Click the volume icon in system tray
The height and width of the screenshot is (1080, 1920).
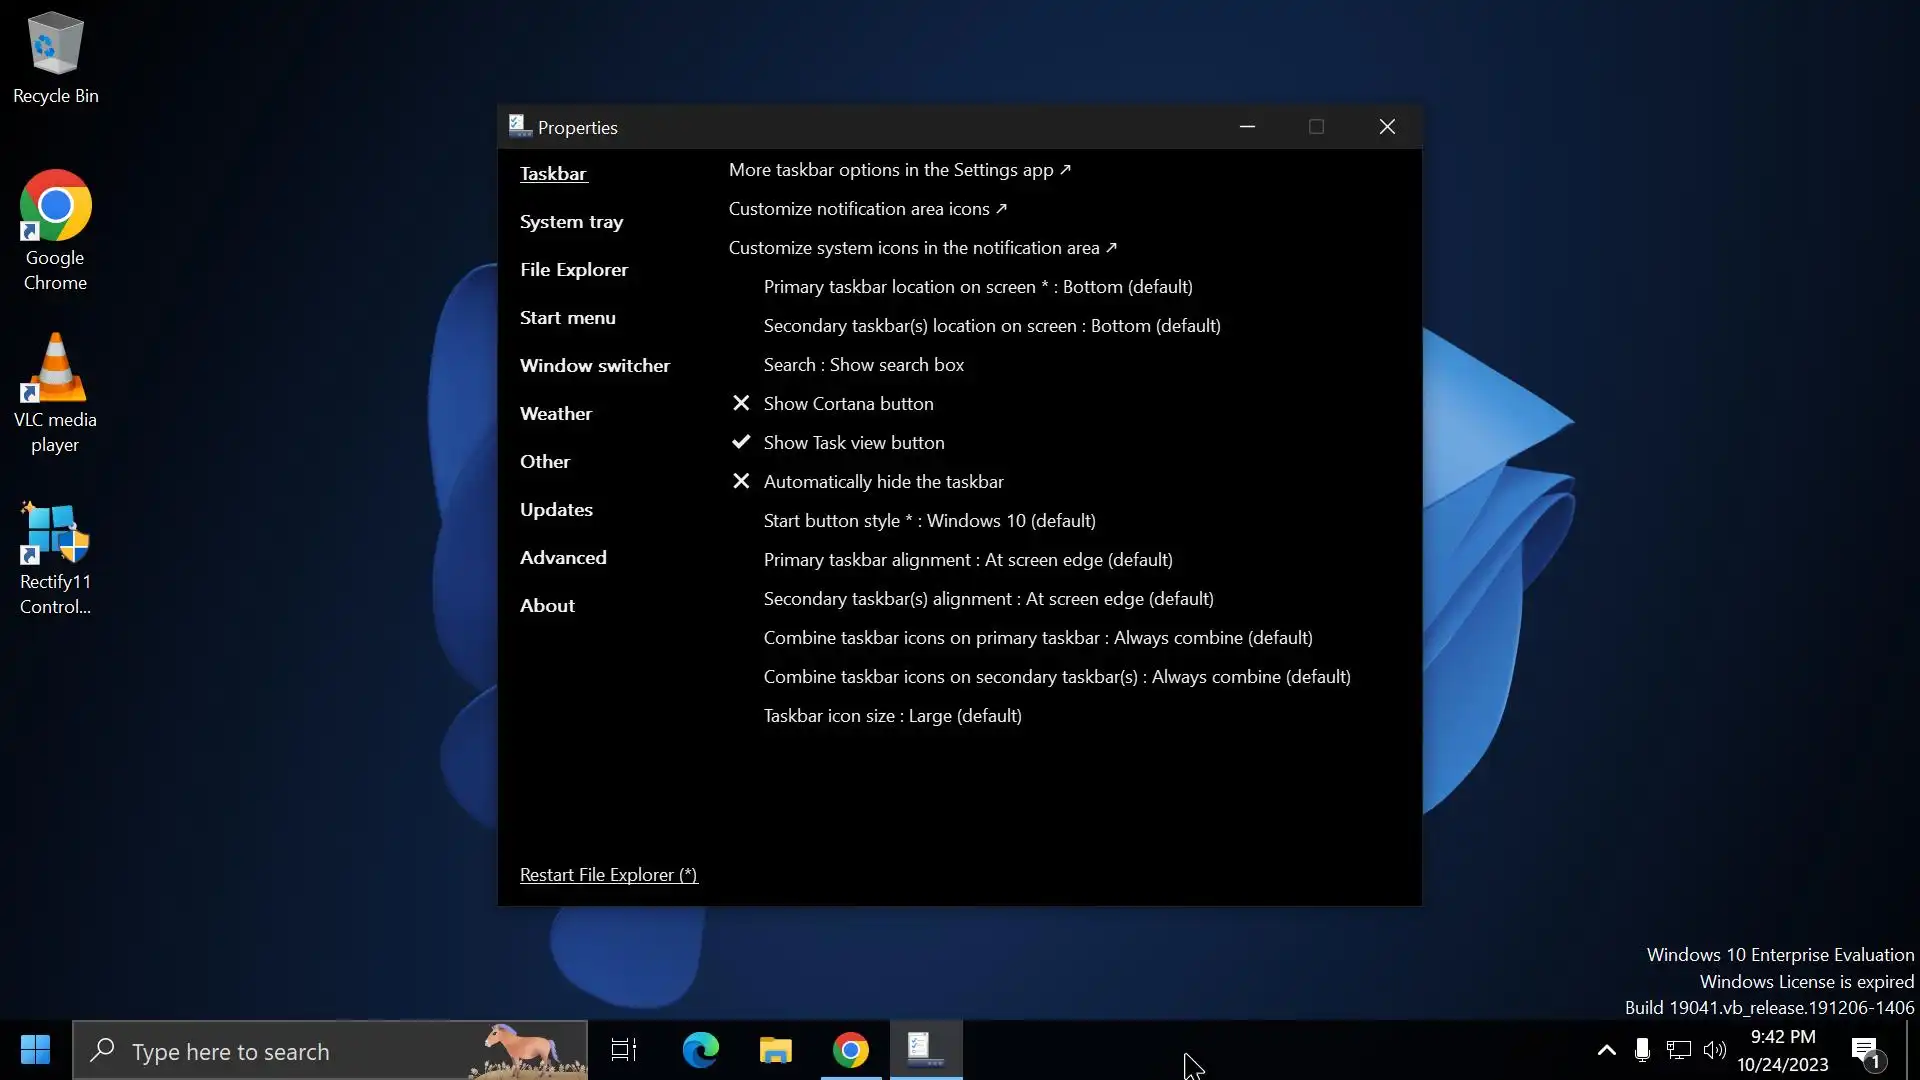coord(1714,1050)
